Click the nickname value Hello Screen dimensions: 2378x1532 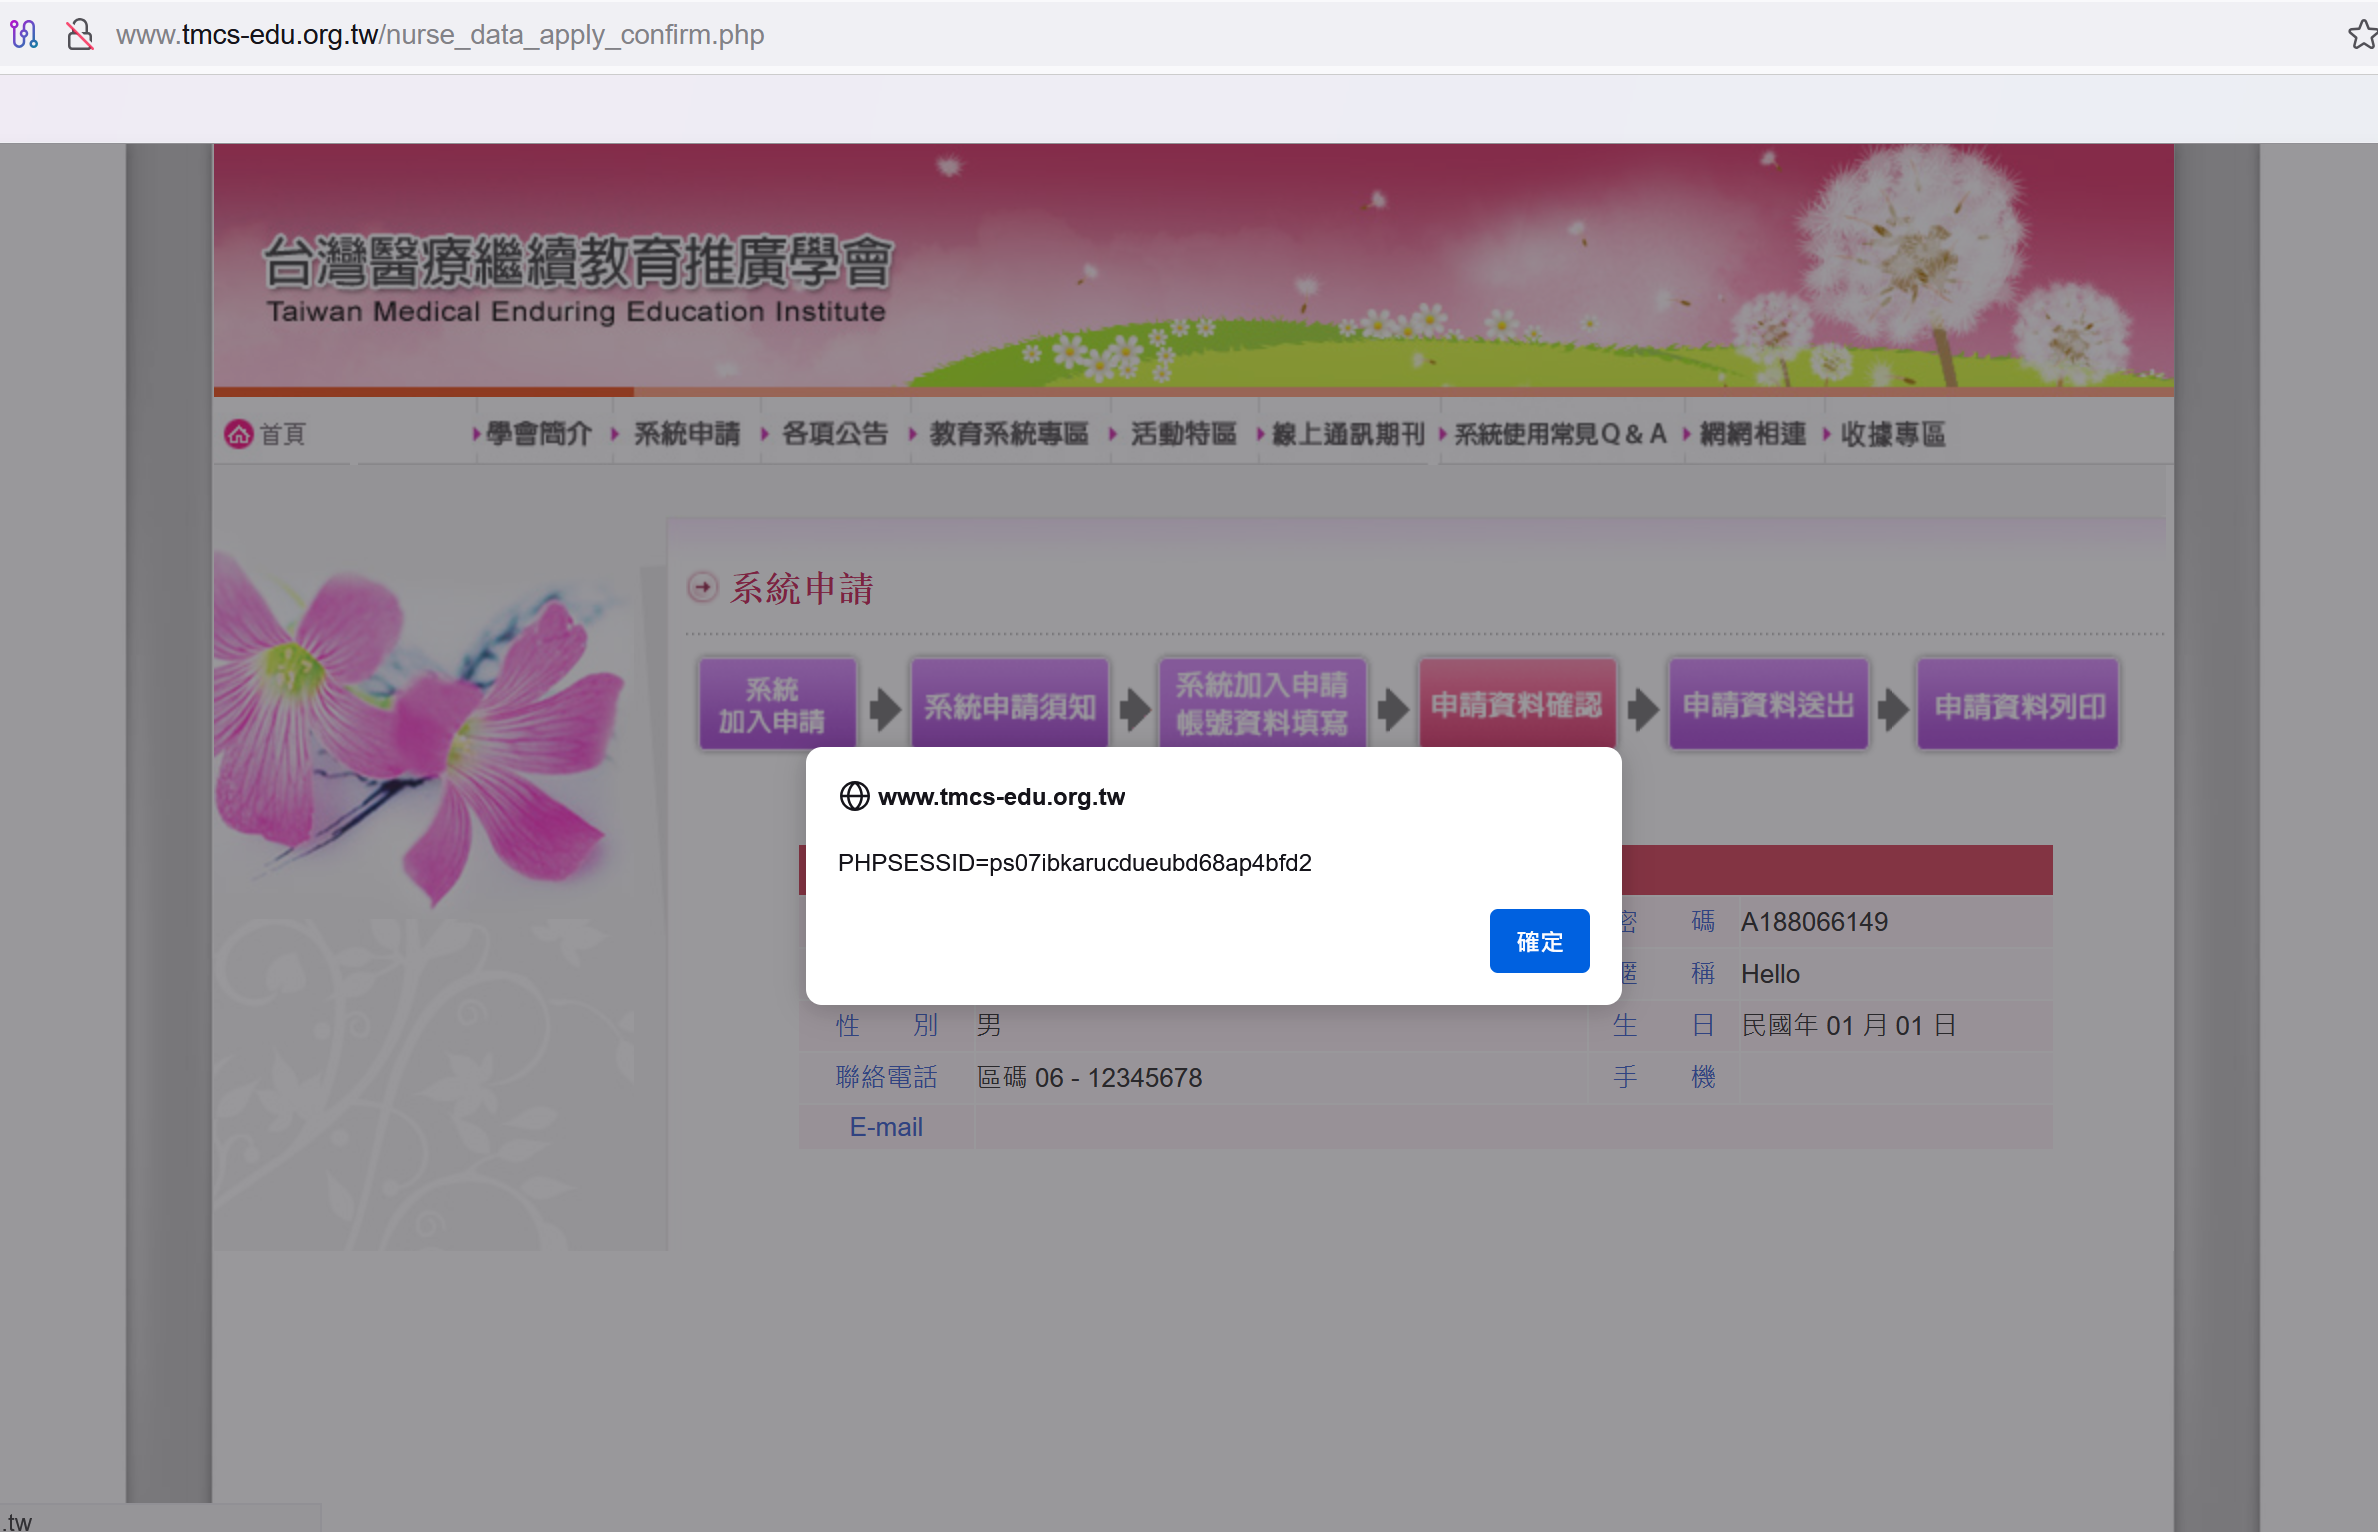point(1770,973)
